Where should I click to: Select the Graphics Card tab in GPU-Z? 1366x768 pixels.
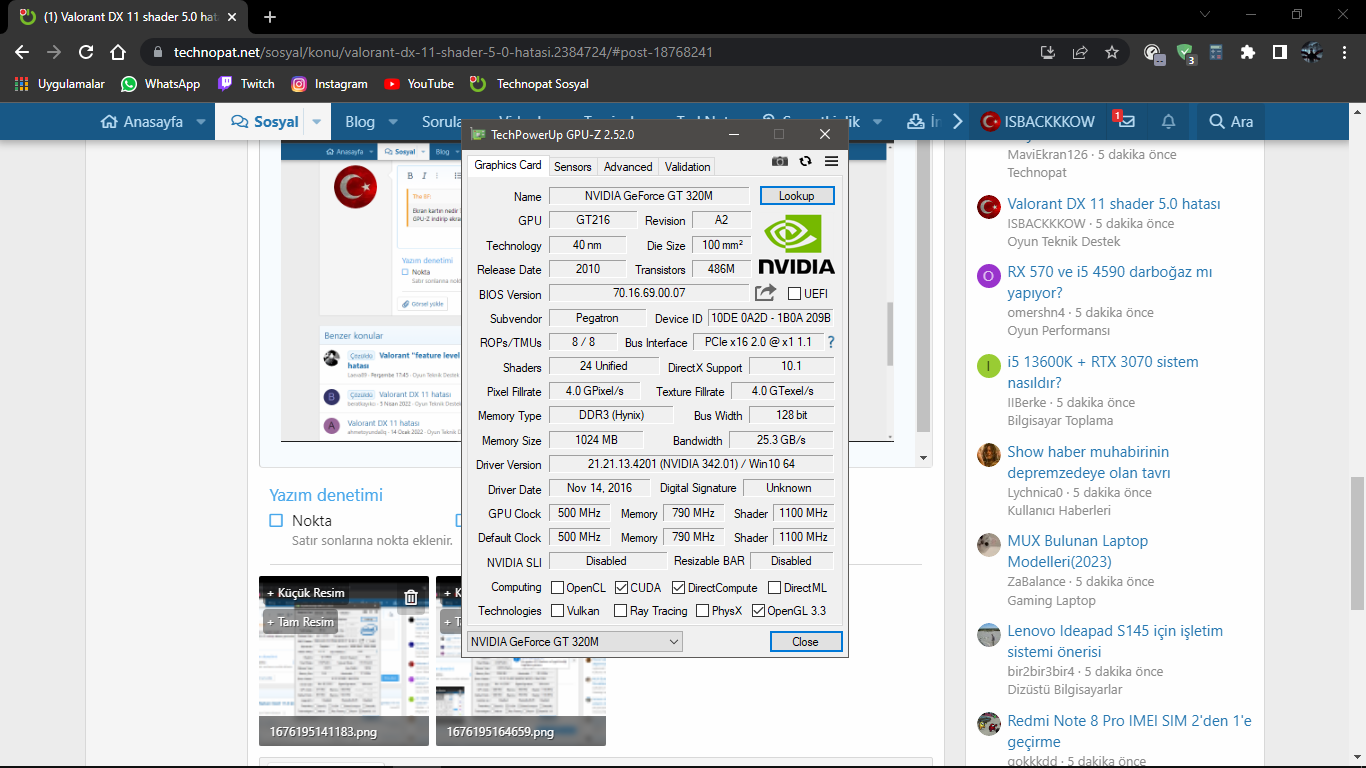(x=508, y=165)
